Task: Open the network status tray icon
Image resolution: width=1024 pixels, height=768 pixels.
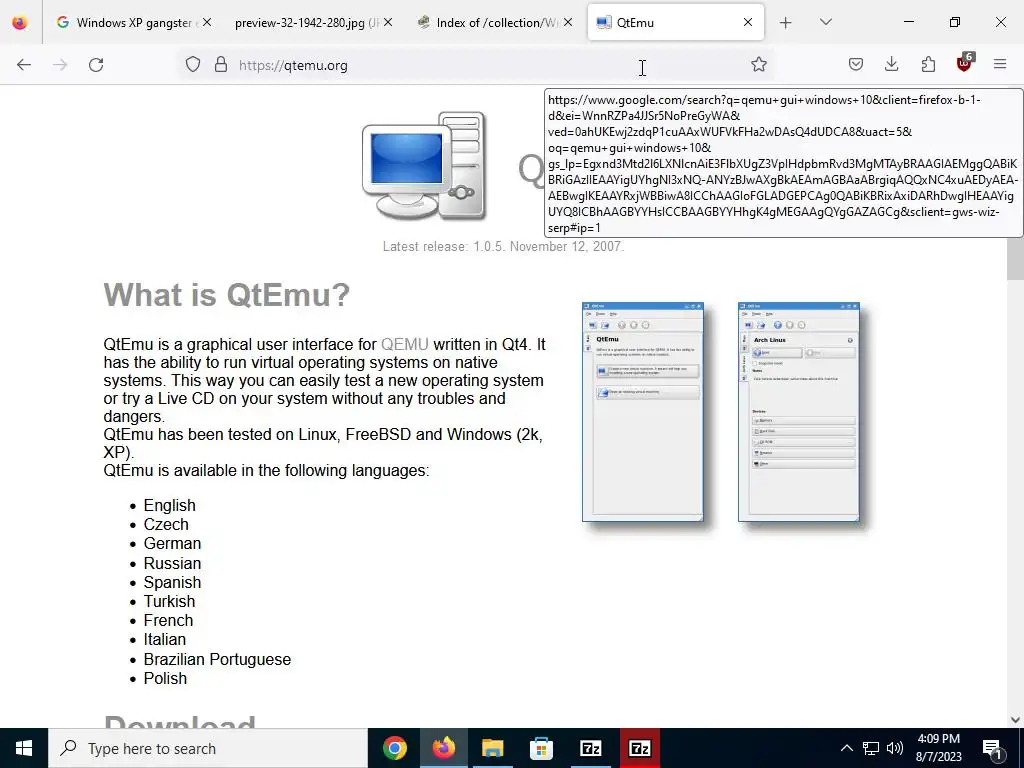Action: (x=871, y=748)
